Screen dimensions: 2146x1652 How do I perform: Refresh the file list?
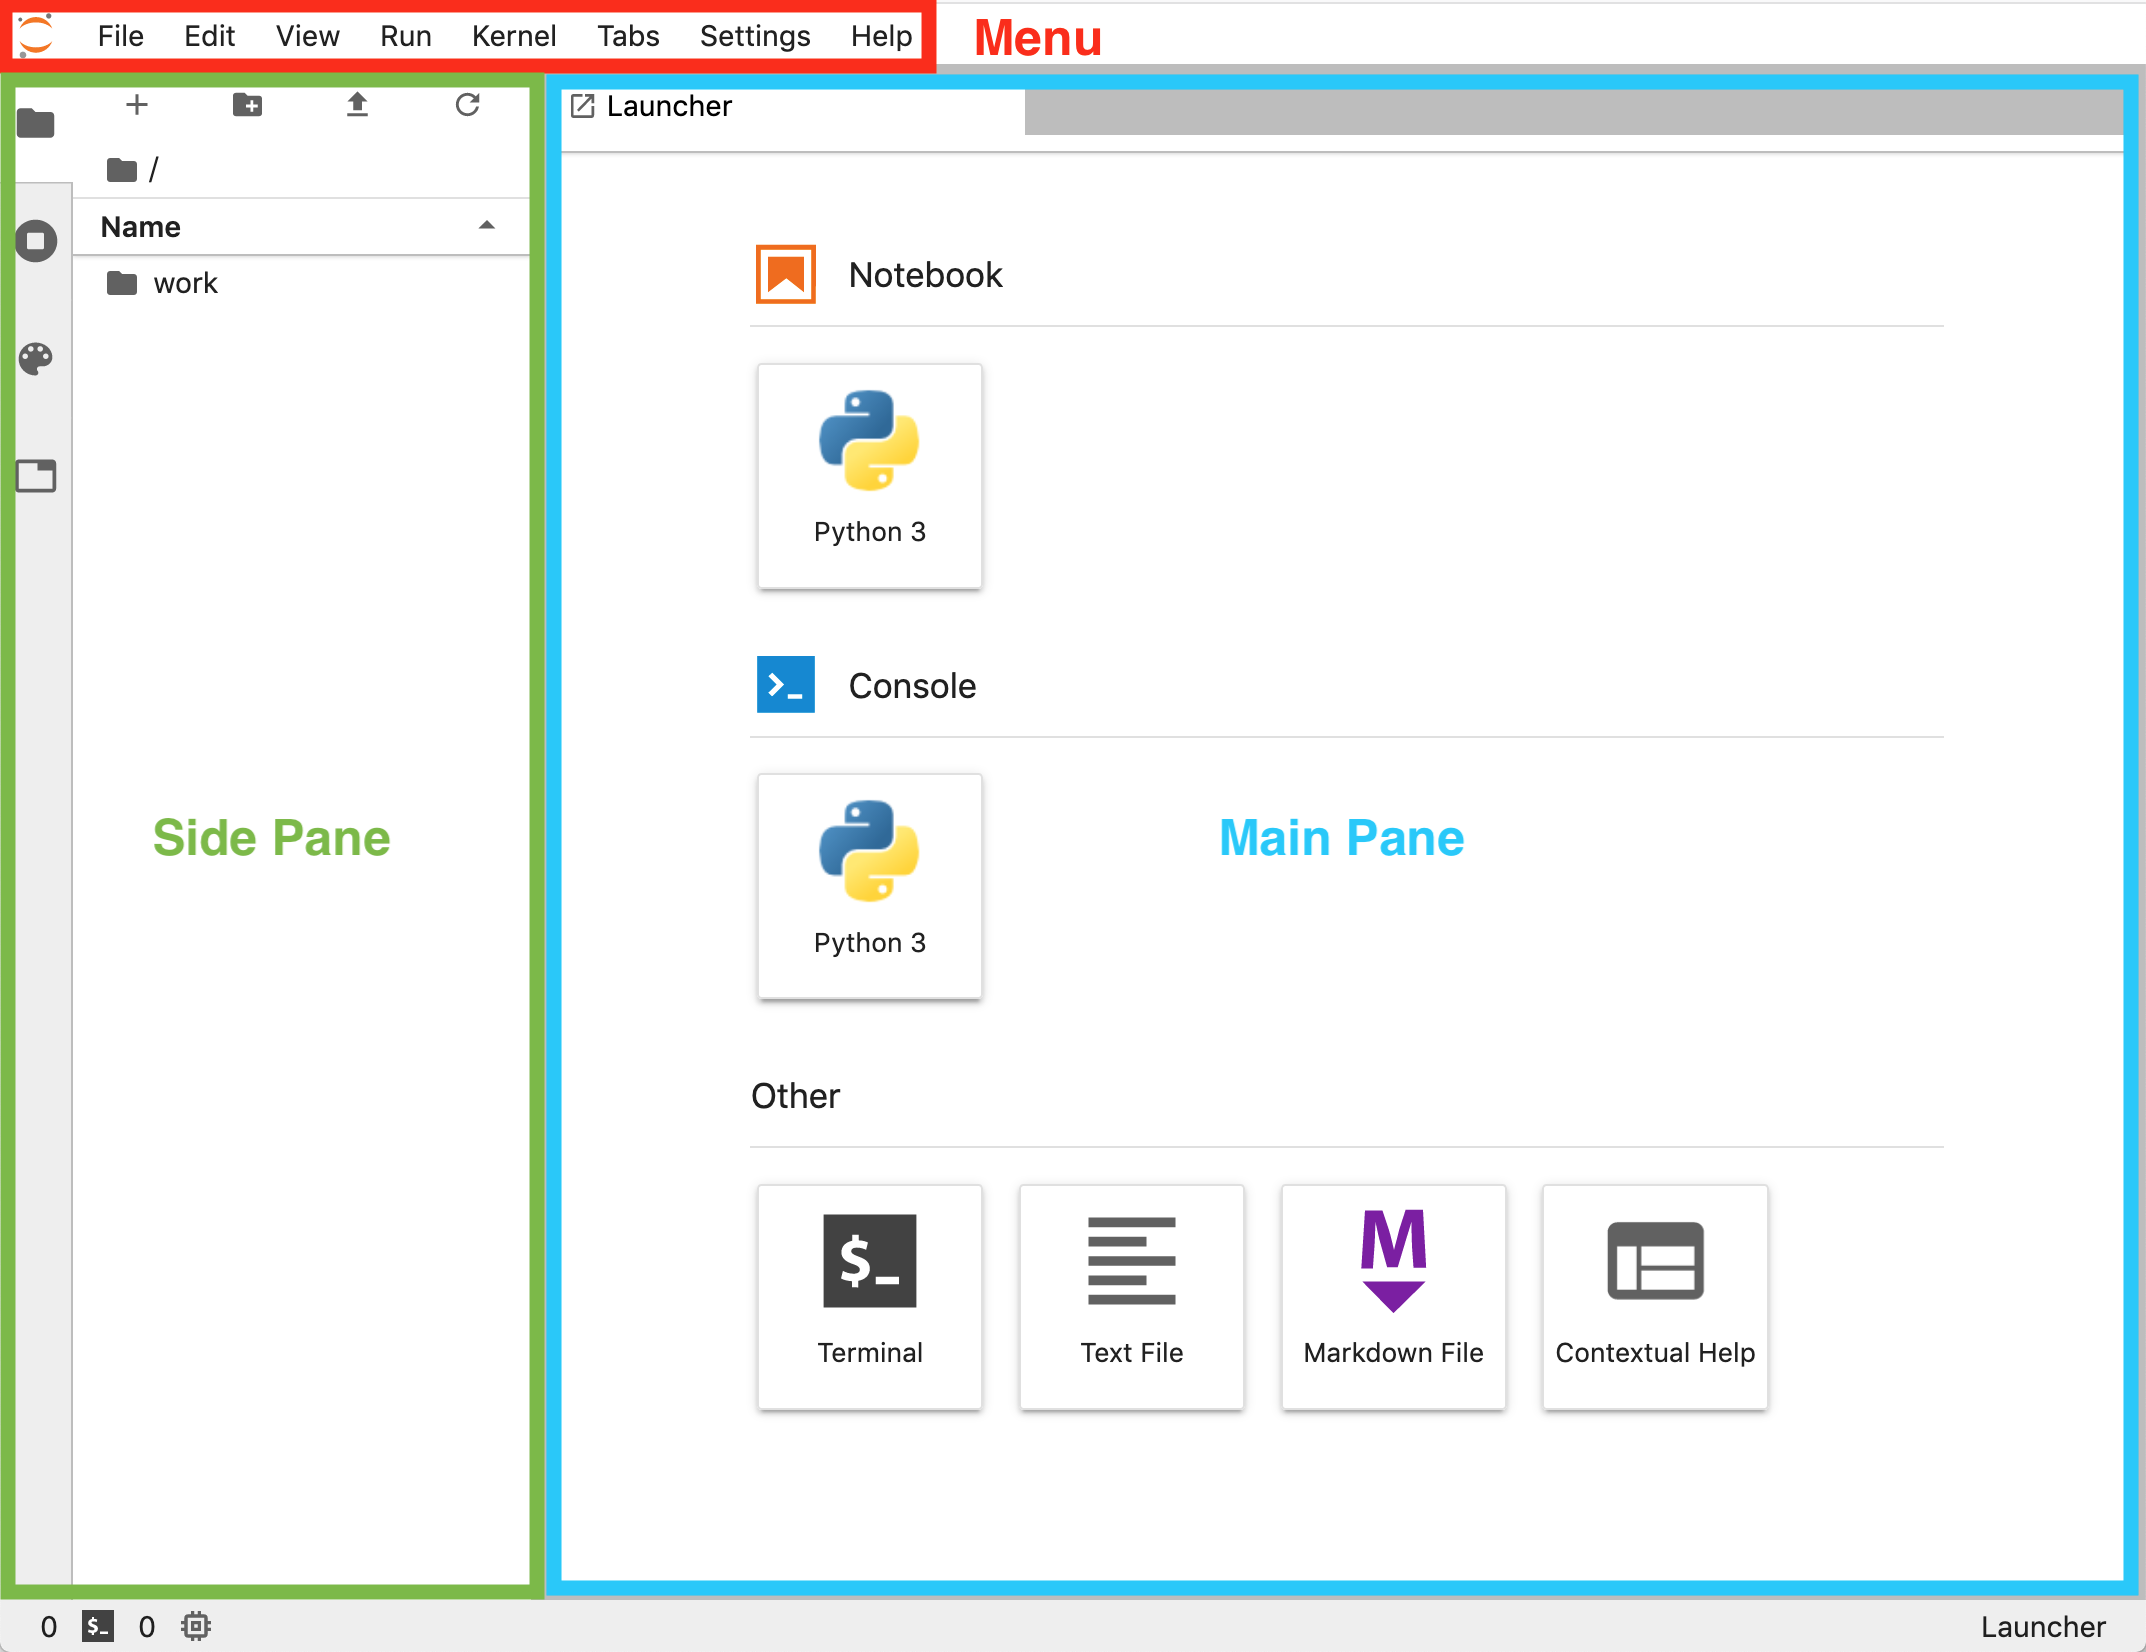(467, 104)
